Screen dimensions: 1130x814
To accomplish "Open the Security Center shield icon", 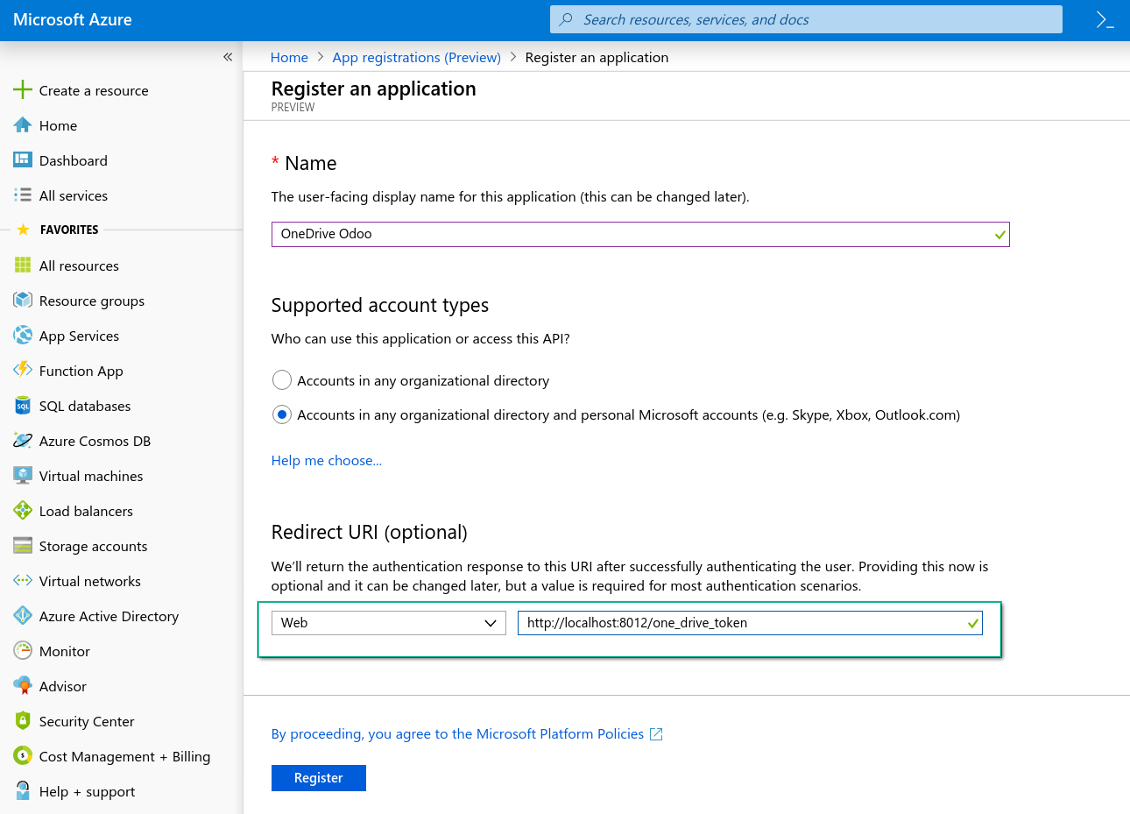I will pyautogui.click(x=22, y=721).
